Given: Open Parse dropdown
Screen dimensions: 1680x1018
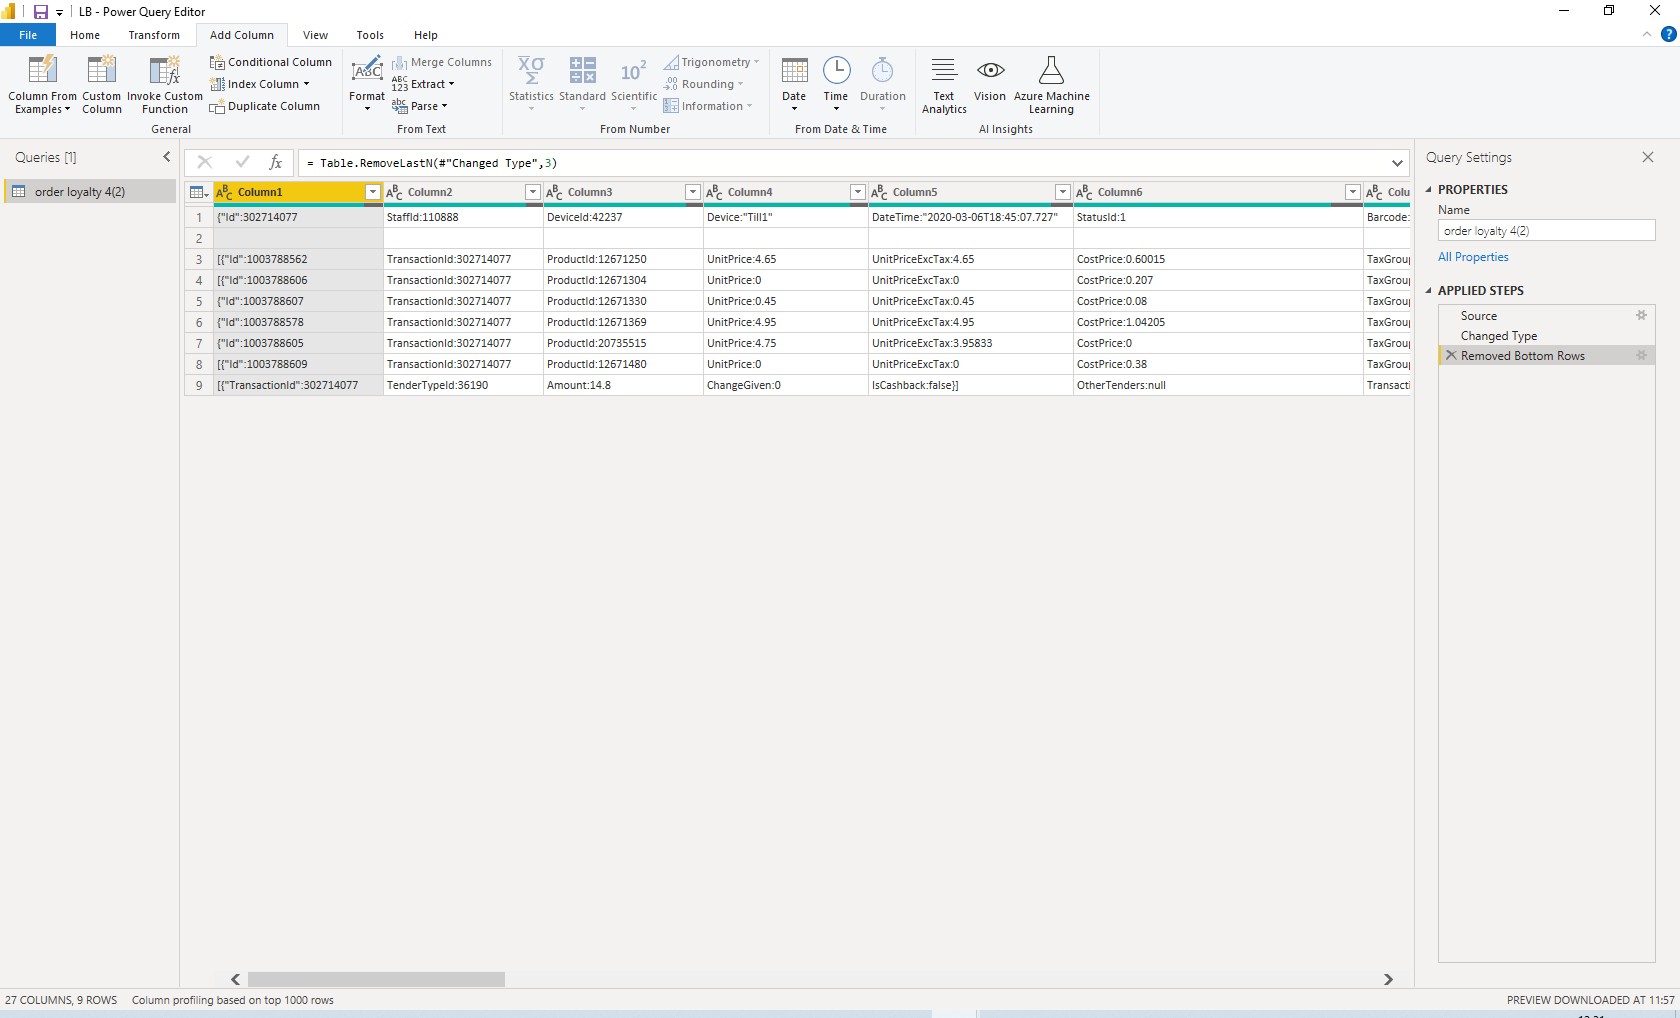Looking at the screenshot, I should (419, 106).
